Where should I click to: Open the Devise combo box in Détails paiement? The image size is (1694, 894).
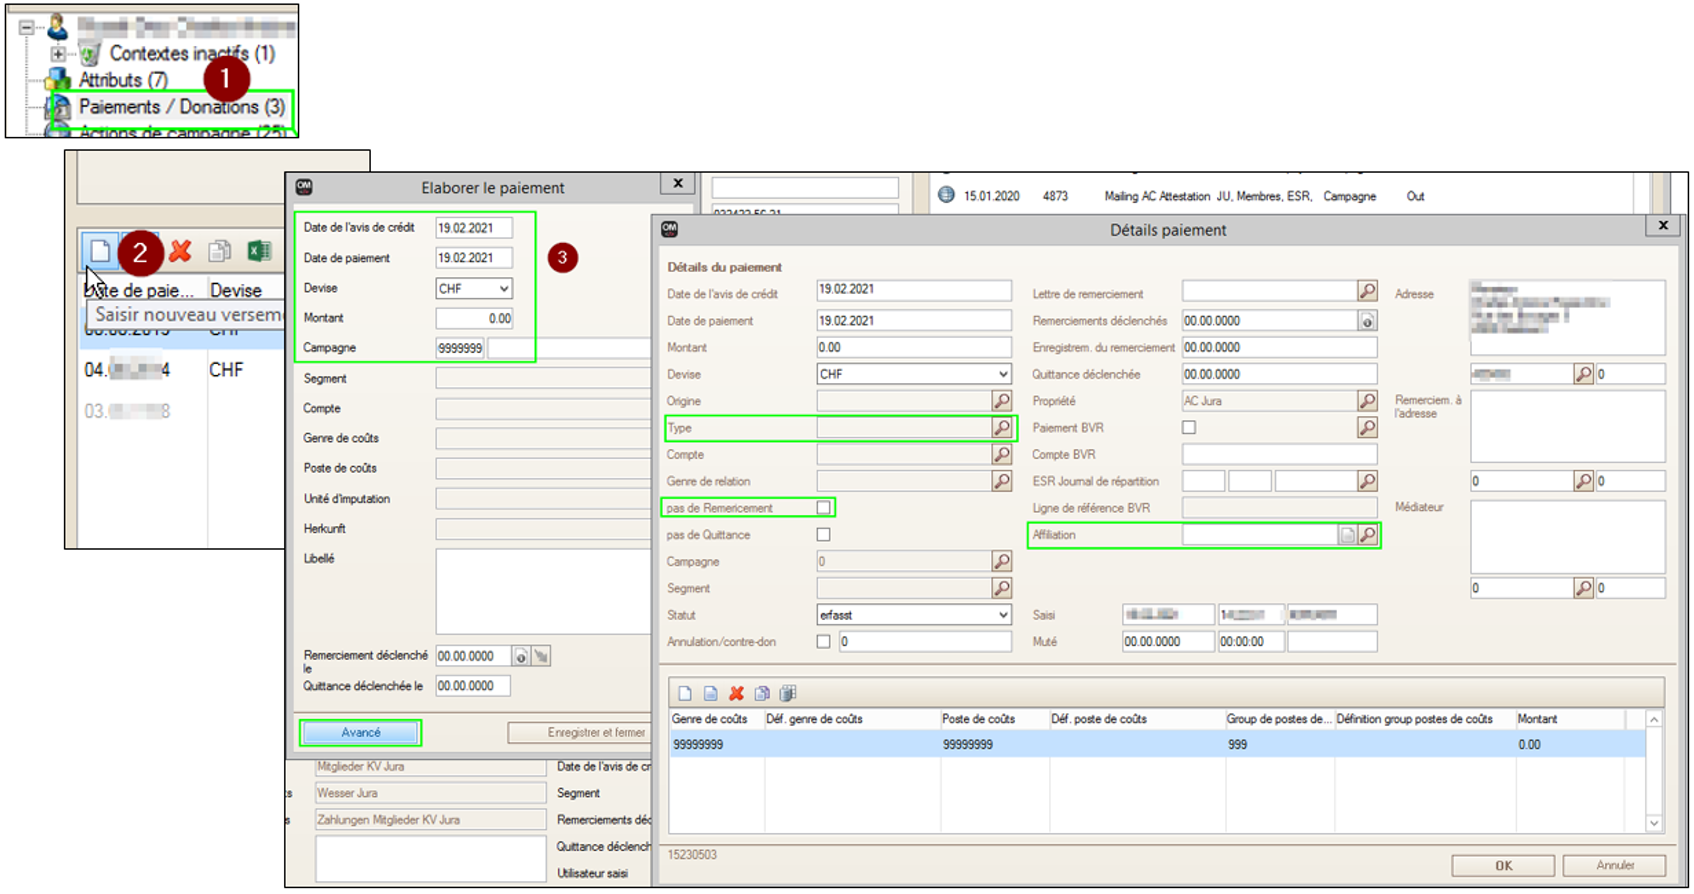[914, 374]
